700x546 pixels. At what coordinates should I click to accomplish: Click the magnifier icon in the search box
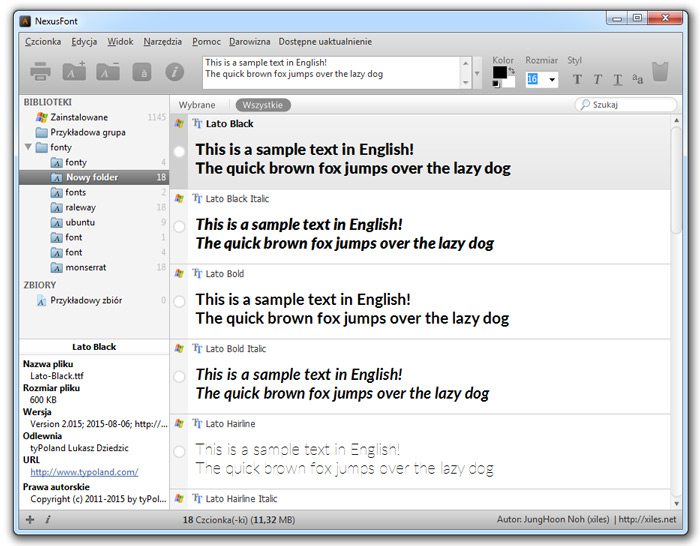click(584, 104)
